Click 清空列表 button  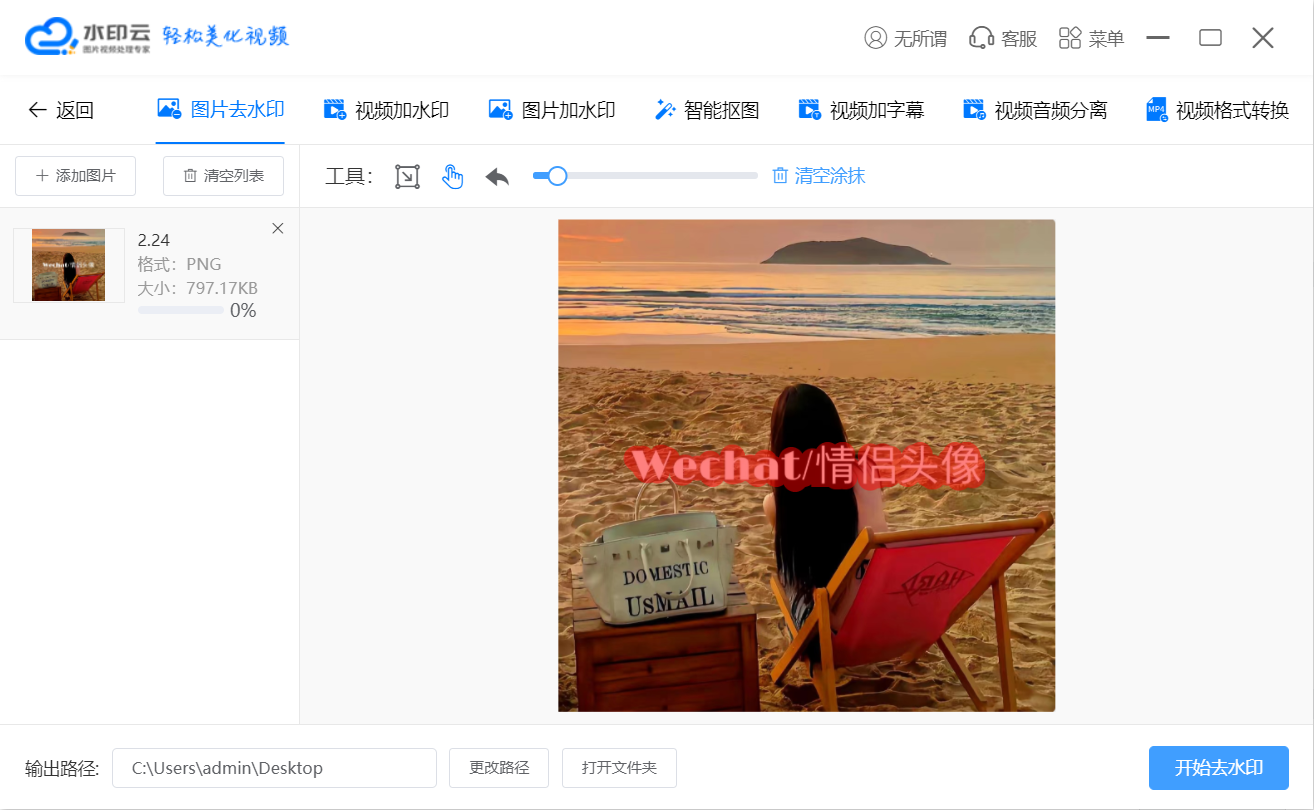click(223, 176)
